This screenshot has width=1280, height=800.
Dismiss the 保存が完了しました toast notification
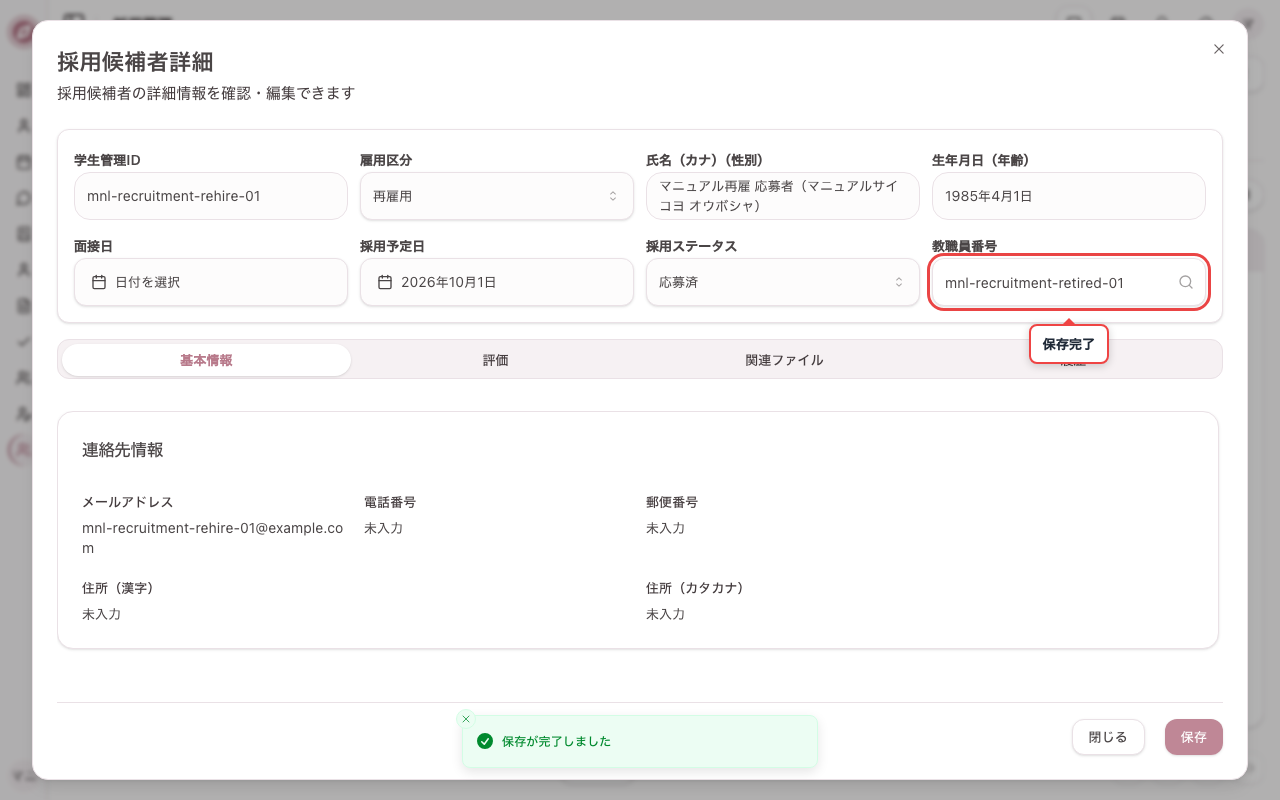click(x=465, y=719)
